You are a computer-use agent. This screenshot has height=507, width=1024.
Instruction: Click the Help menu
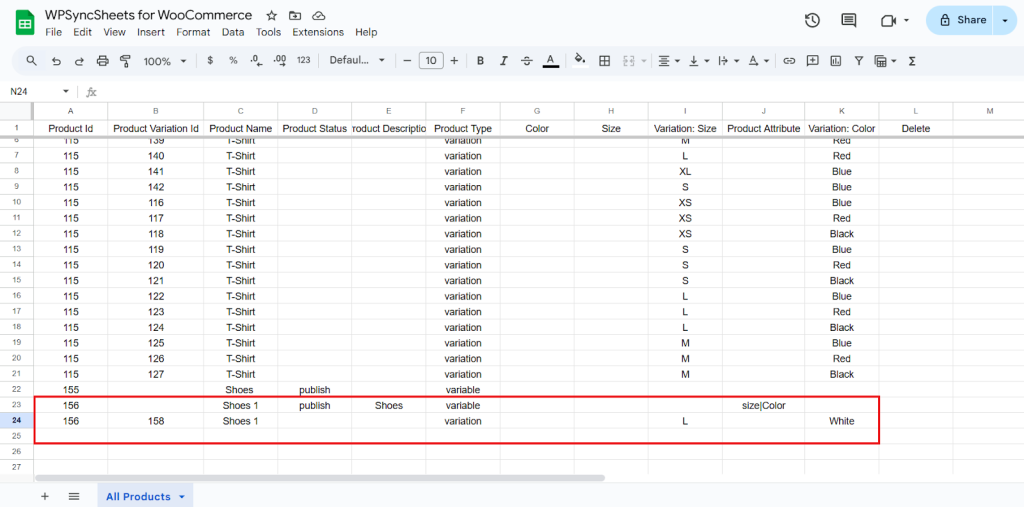tap(366, 32)
